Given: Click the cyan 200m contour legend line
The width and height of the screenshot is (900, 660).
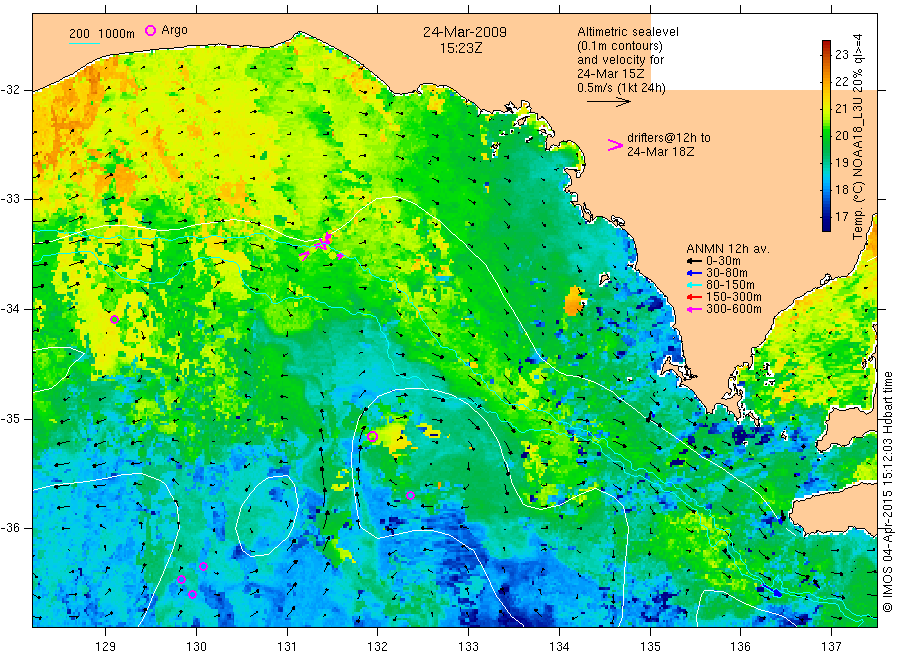Looking at the screenshot, I should (x=84, y=43).
